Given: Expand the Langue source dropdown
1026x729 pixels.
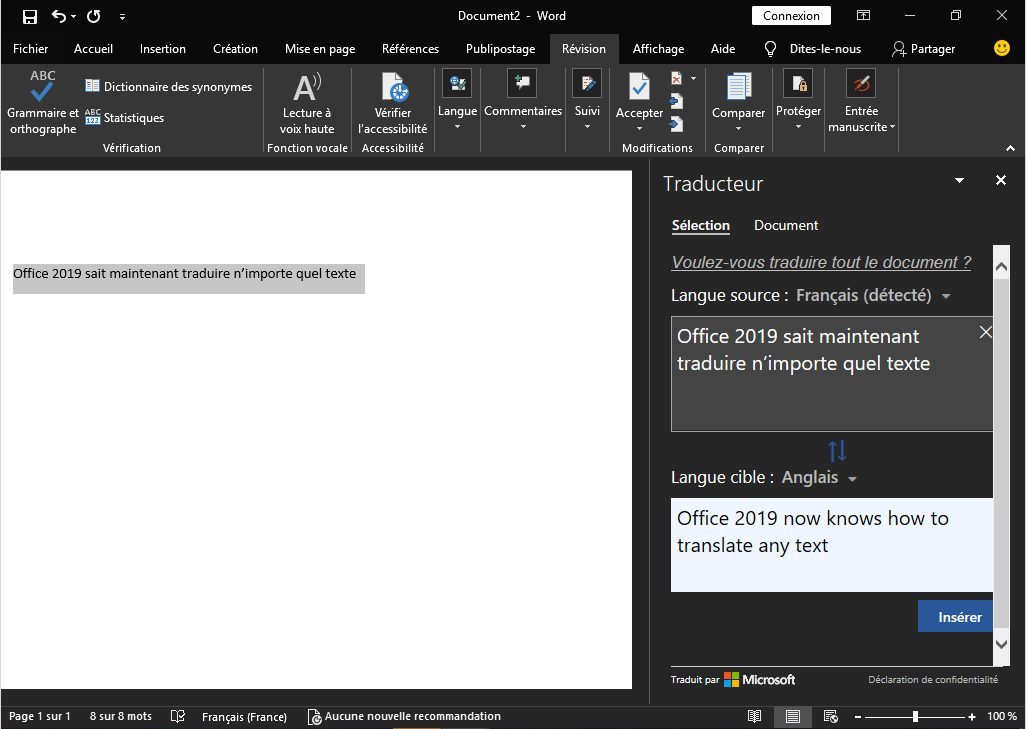Looking at the screenshot, I should (946, 296).
